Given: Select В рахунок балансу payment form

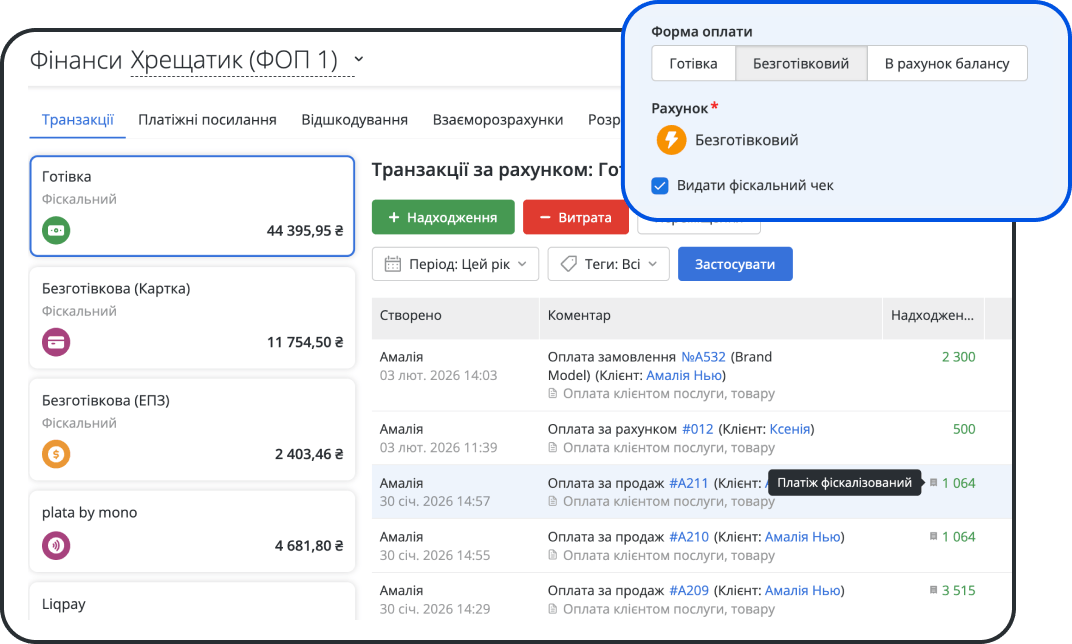Looking at the screenshot, I should (947, 64).
